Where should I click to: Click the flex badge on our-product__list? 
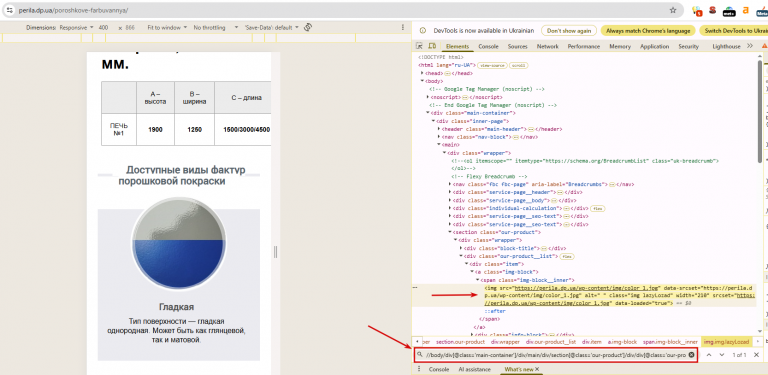(568, 256)
